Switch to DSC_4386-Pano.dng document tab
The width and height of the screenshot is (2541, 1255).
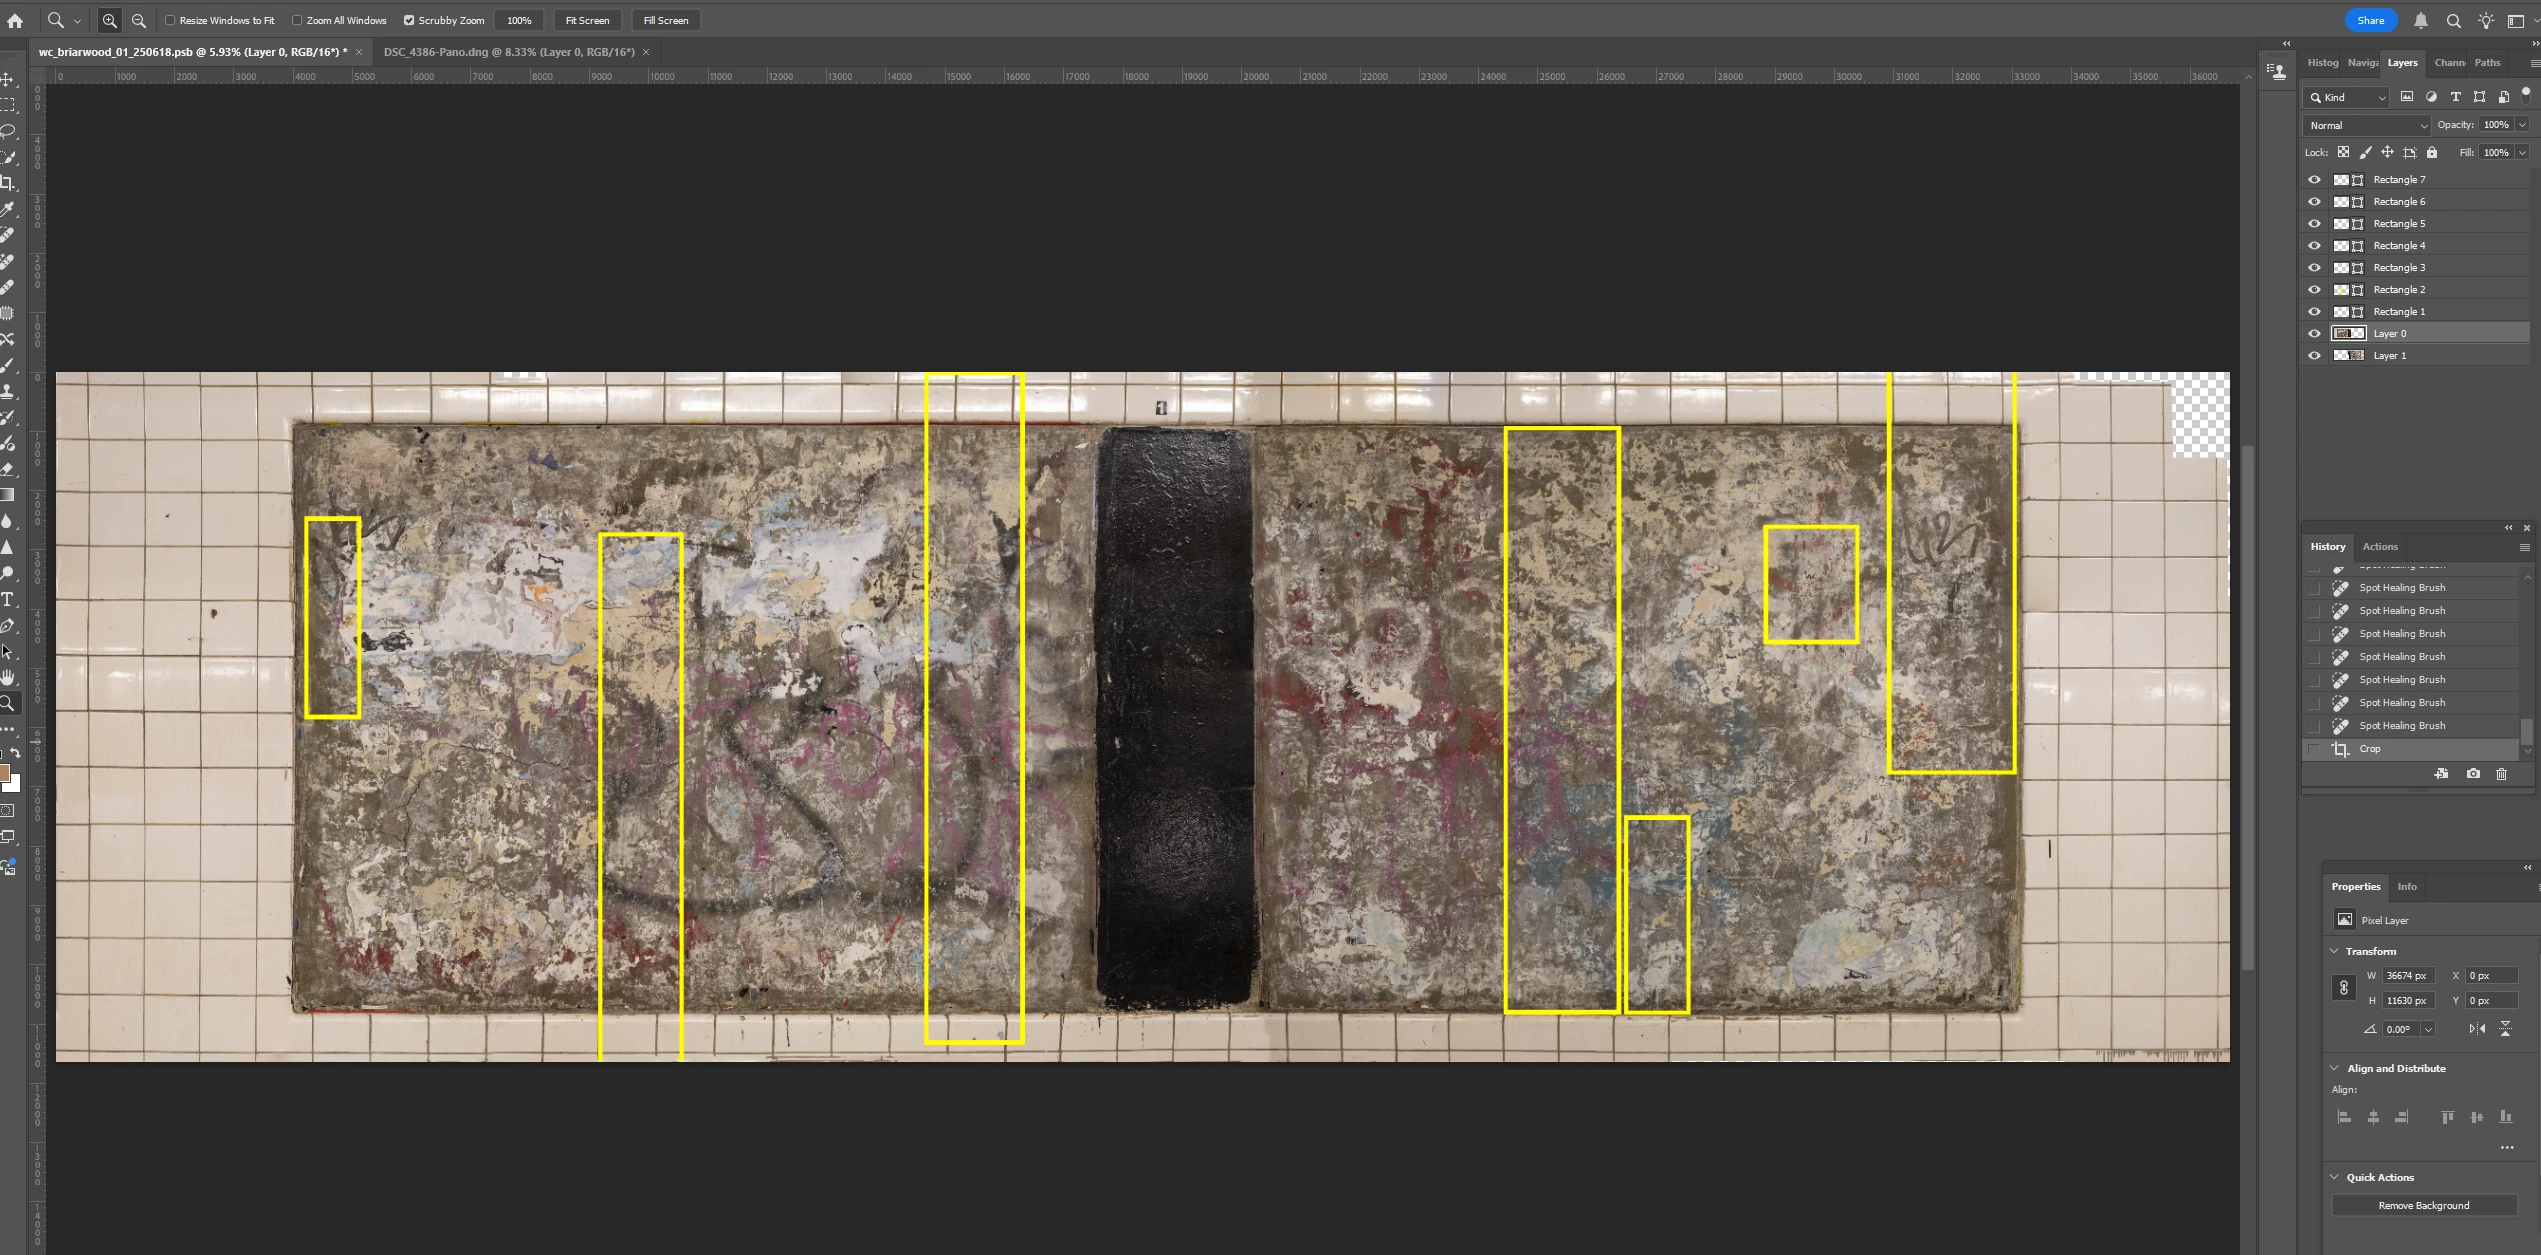509,52
